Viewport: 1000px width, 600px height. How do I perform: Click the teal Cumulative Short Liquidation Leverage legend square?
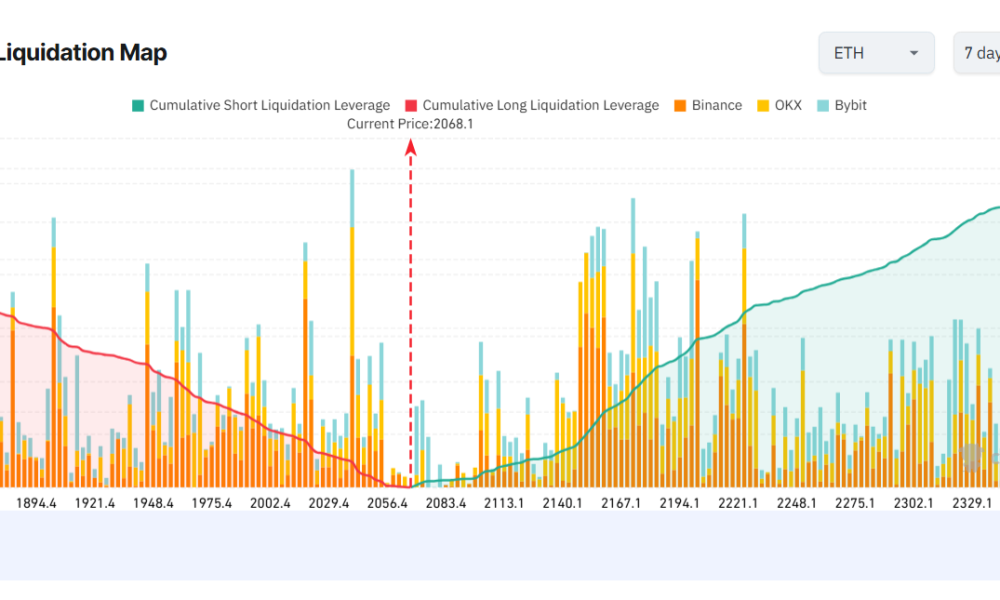coord(137,105)
